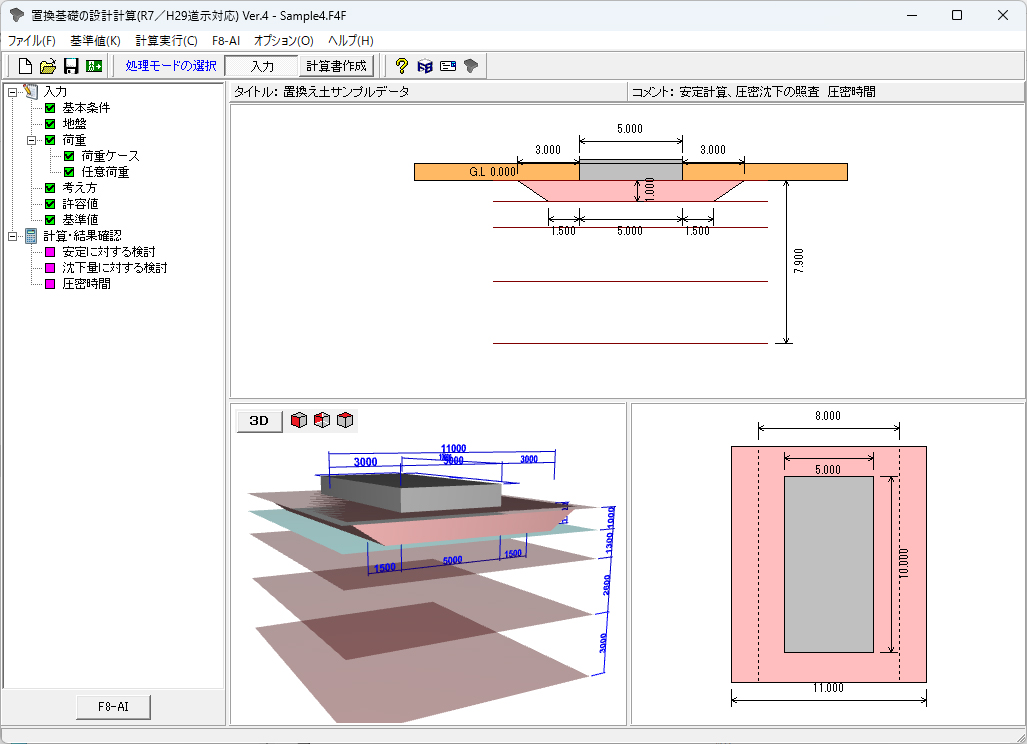Switch to 計算書作成 mode

(x=337, y=66)
